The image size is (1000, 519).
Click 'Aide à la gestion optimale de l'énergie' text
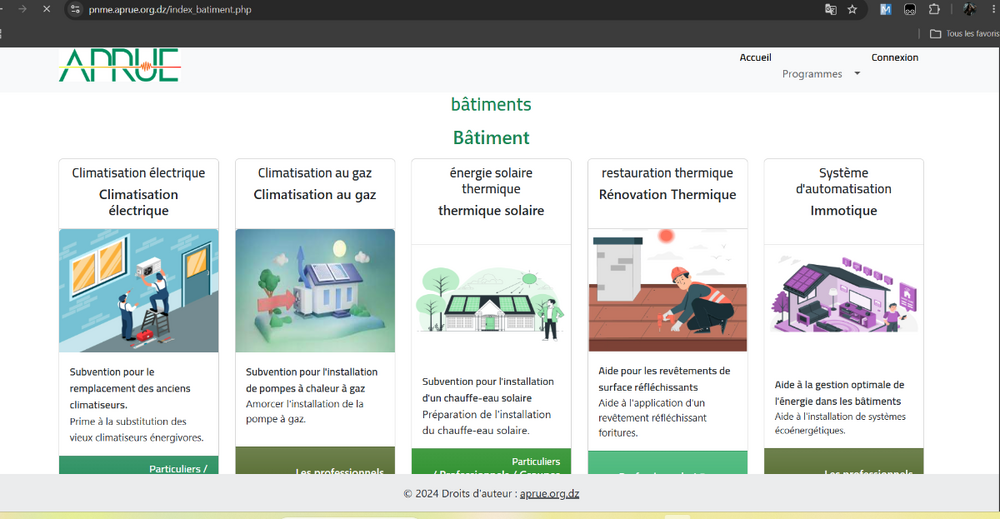839,393
